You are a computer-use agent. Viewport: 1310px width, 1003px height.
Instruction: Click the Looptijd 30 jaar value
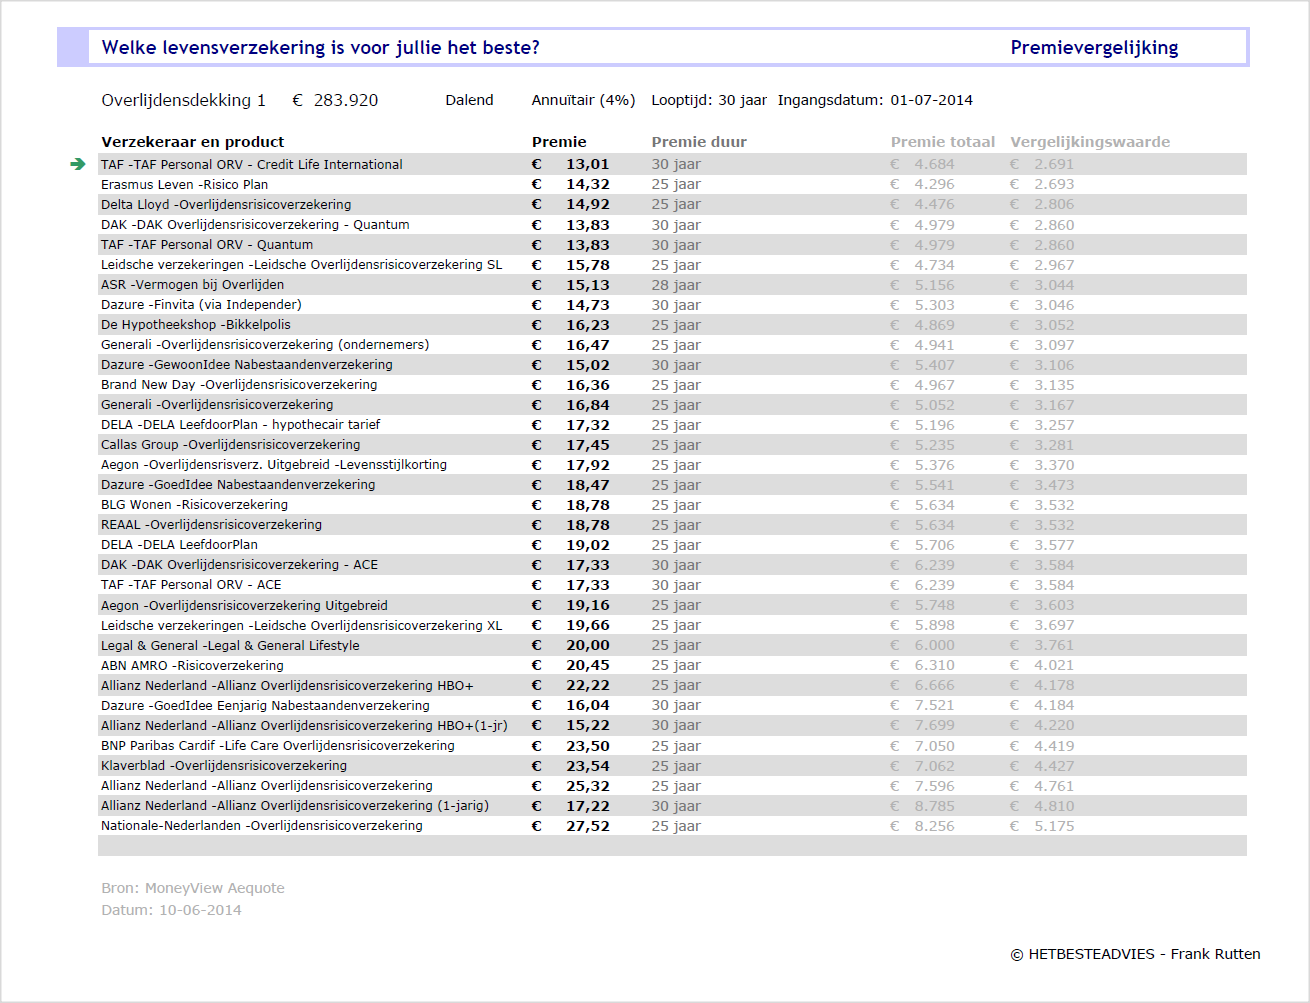click(x=709, y=100)
